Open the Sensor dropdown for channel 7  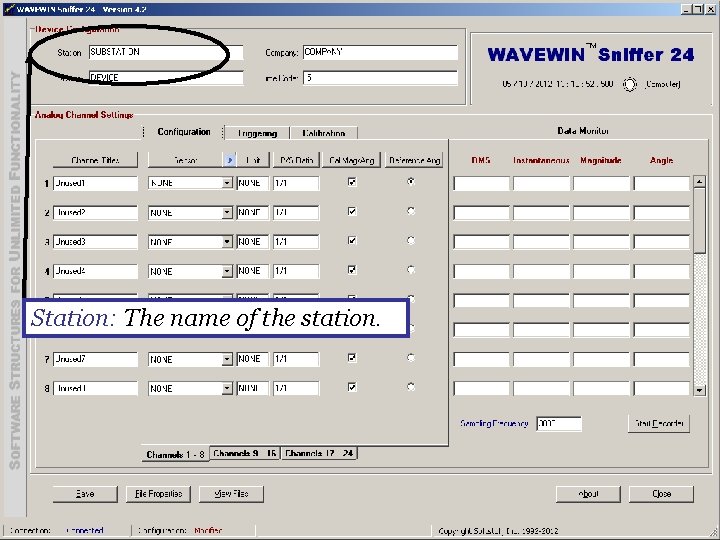coord(227,359)
